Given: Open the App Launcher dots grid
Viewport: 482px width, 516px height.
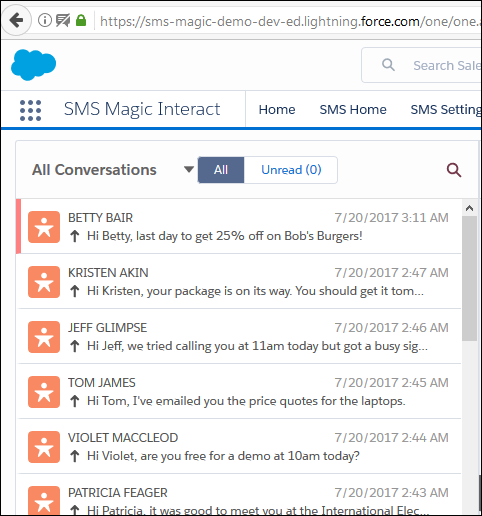Looking at the screenshot, I should 30,110.
